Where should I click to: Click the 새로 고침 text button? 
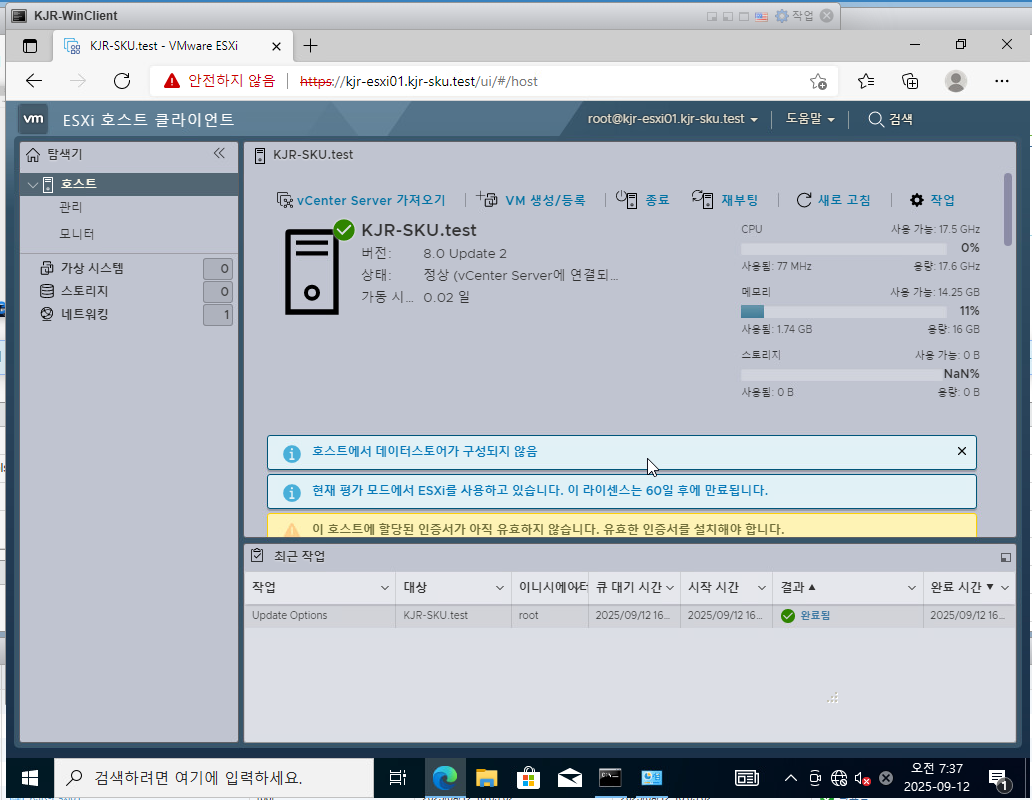tap(844, 200)
